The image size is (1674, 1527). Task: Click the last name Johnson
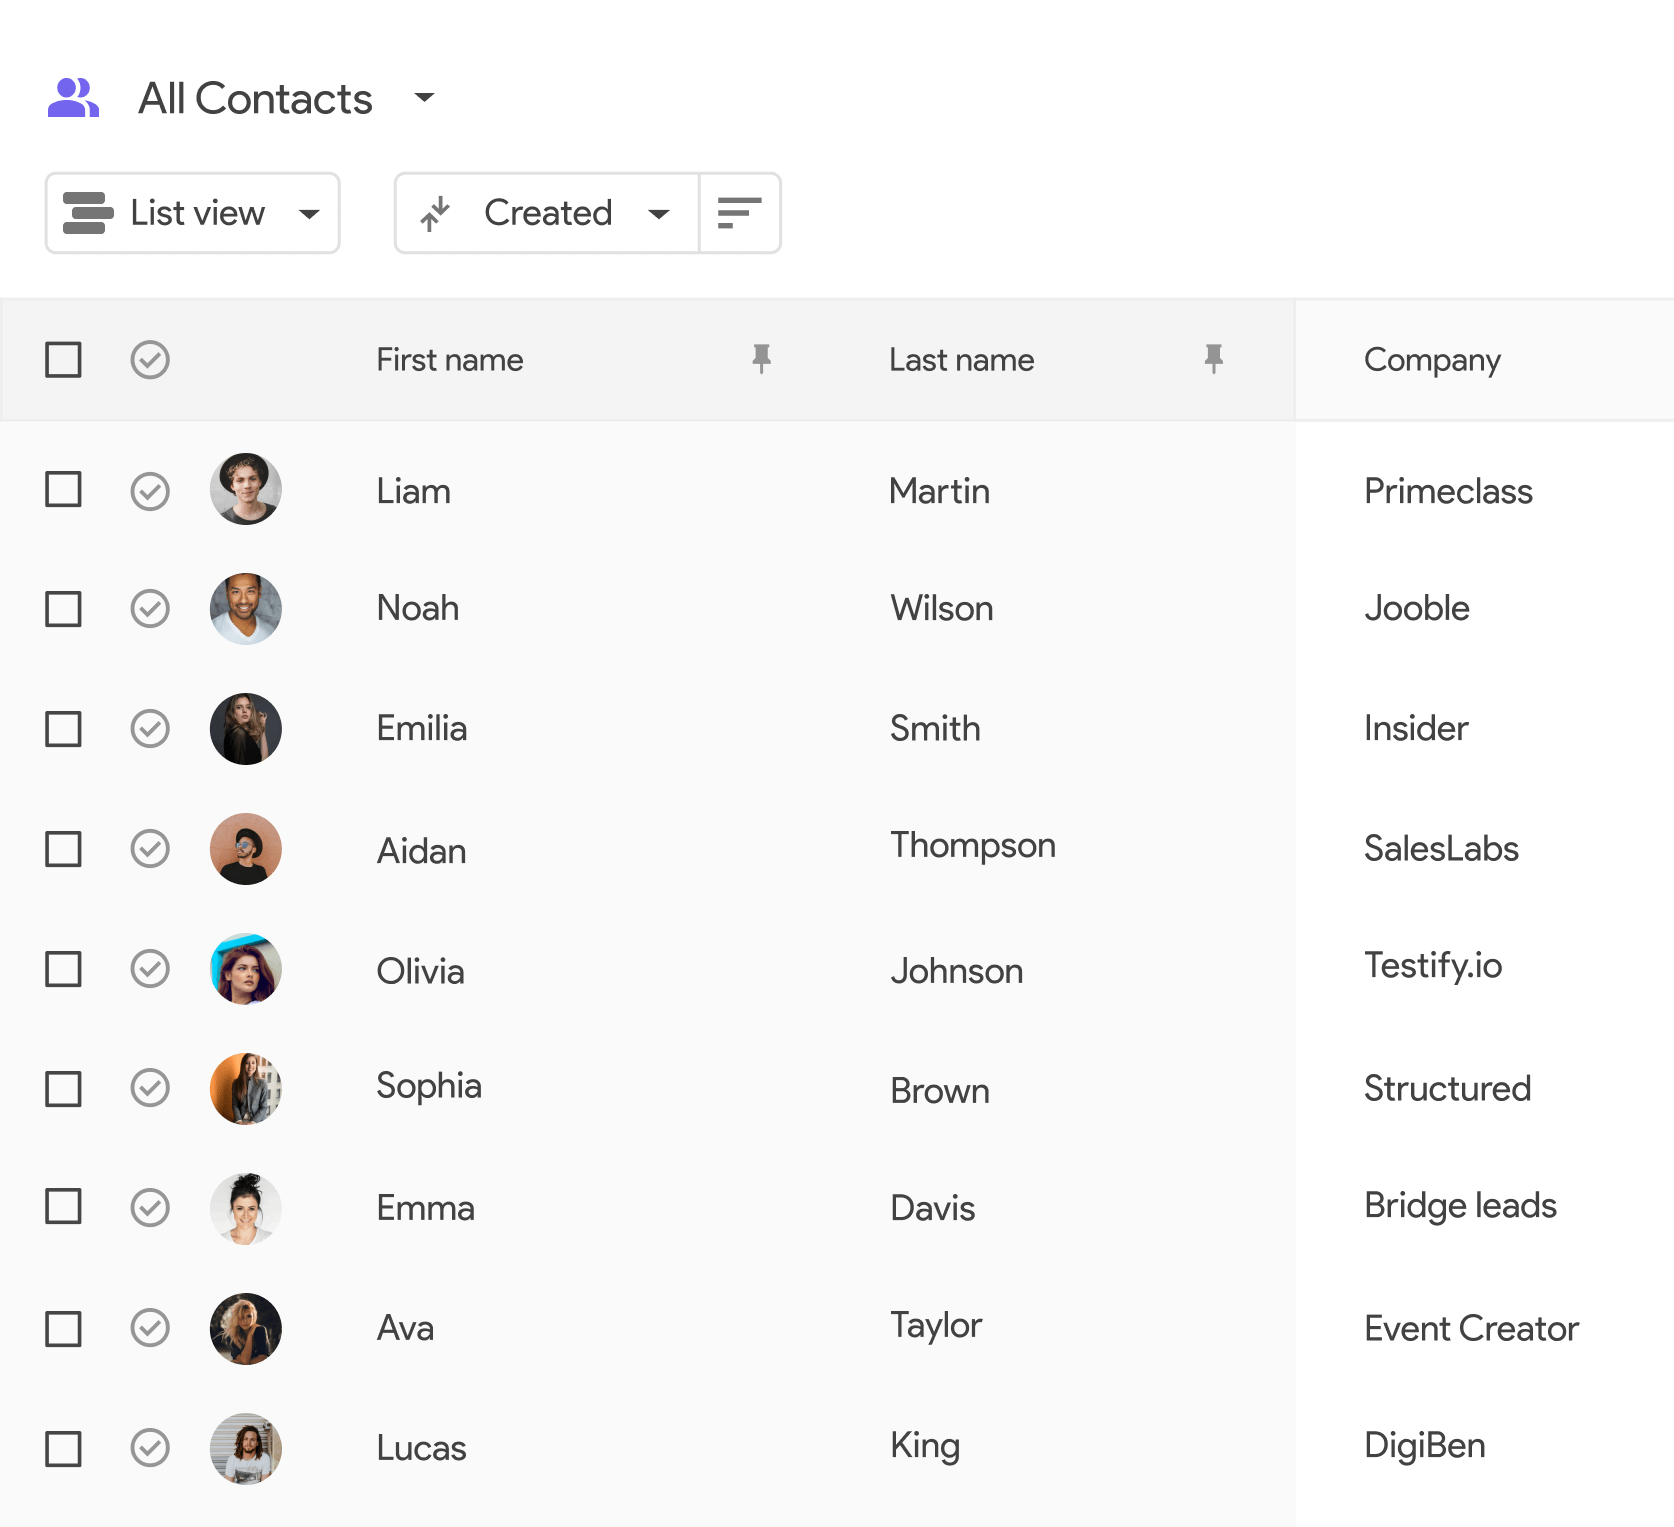957,971
